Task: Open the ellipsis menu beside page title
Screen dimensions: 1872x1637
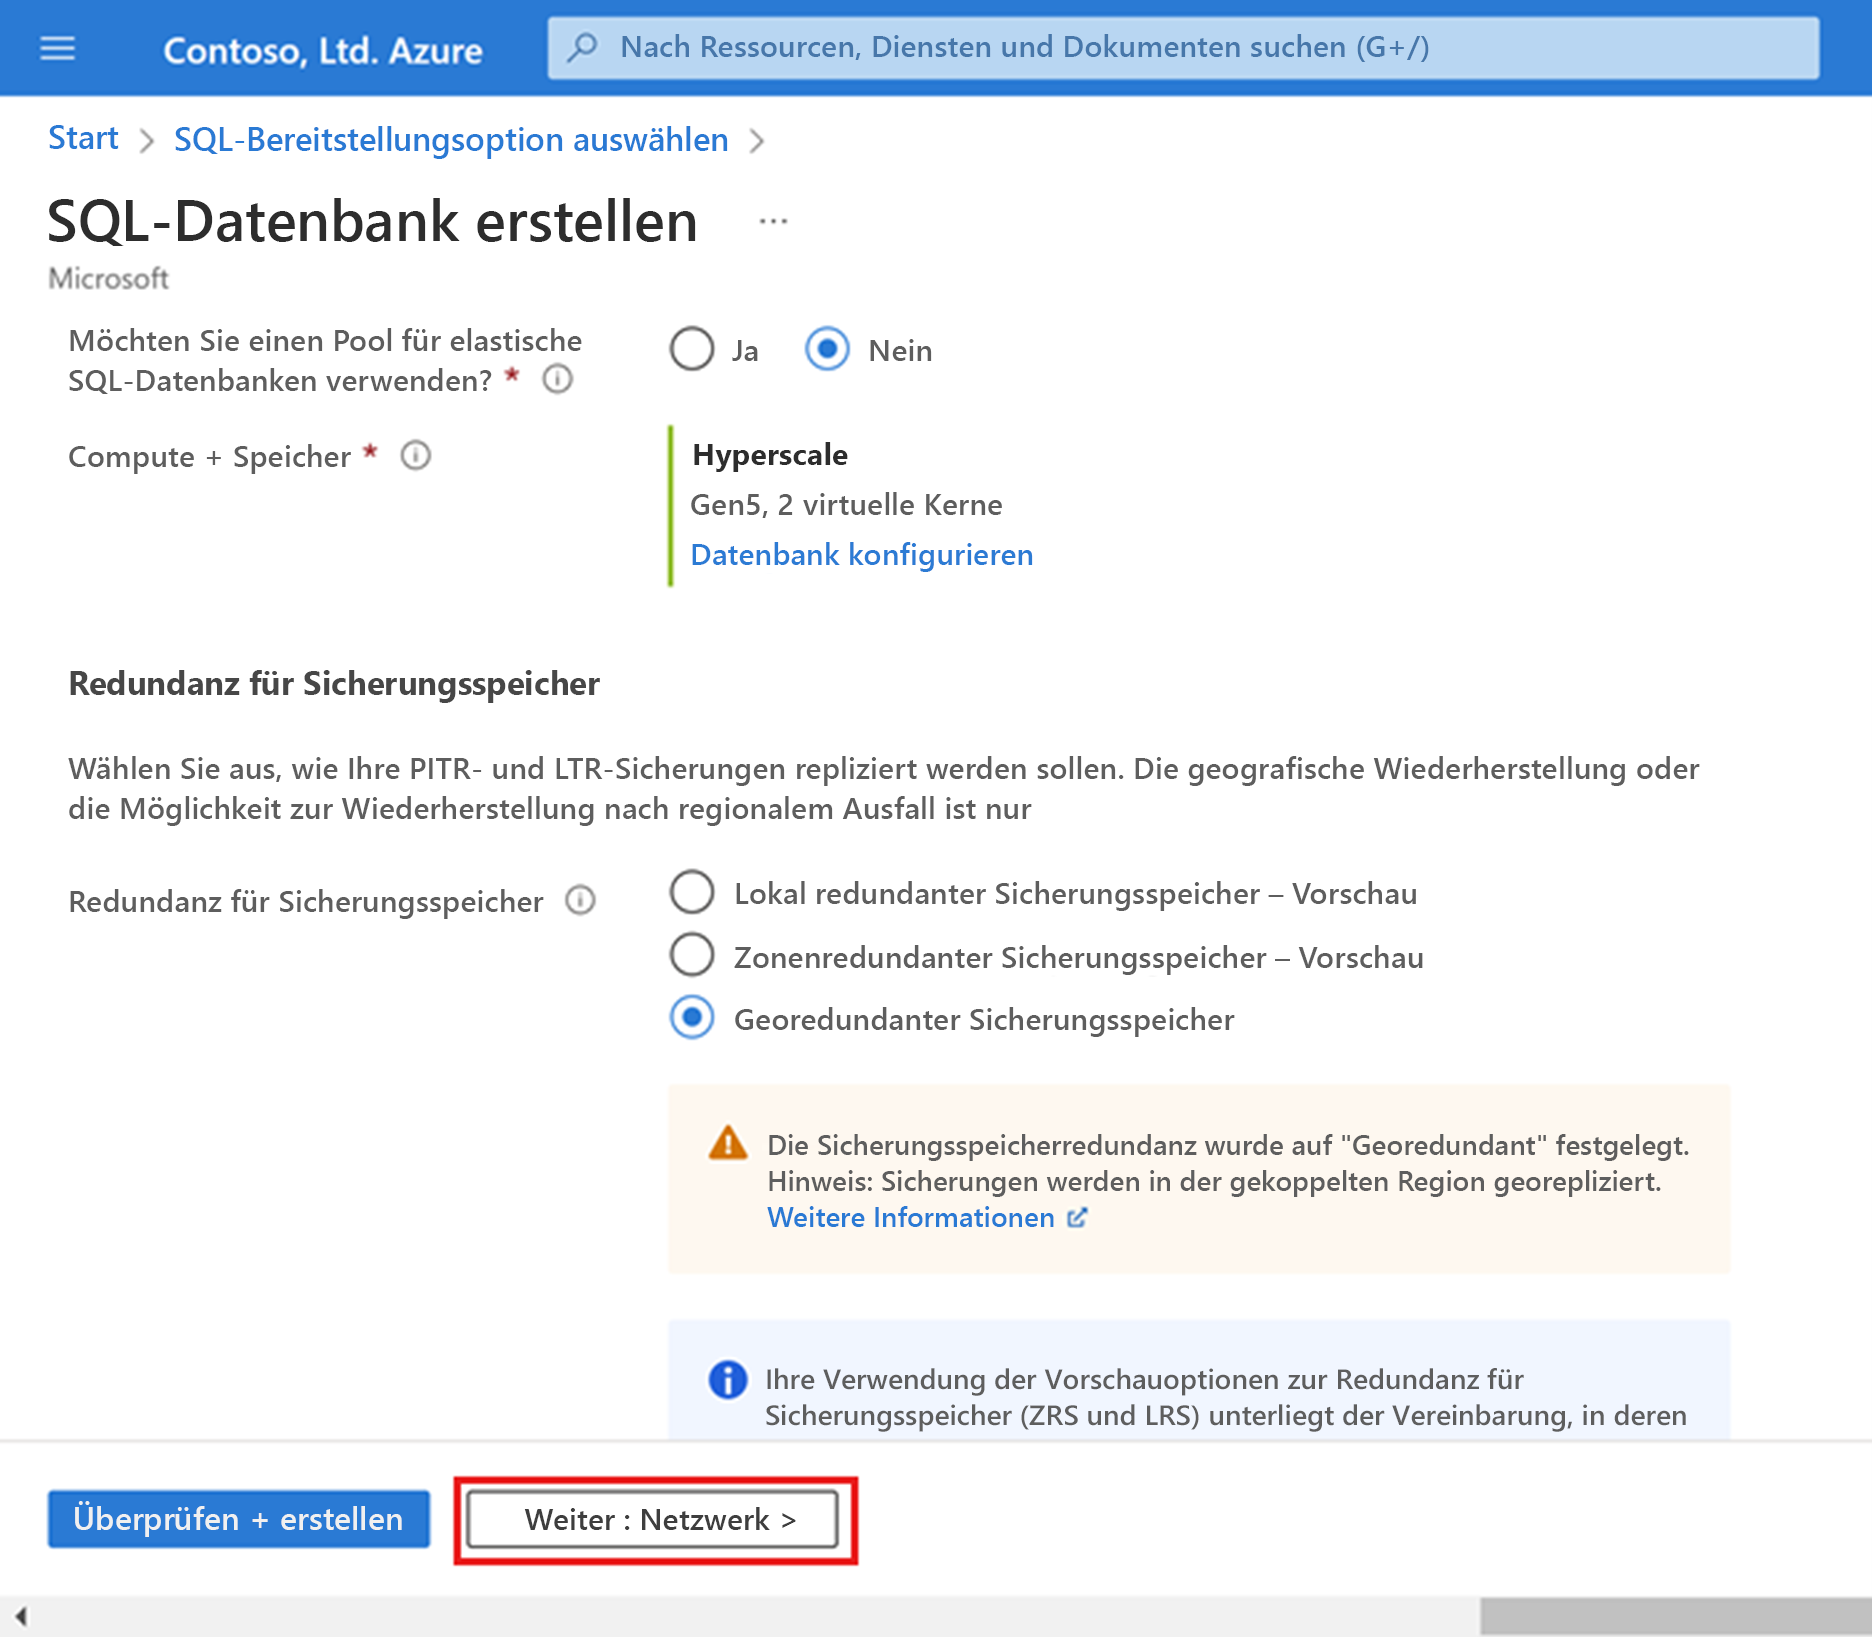Action: click(773, 221)
